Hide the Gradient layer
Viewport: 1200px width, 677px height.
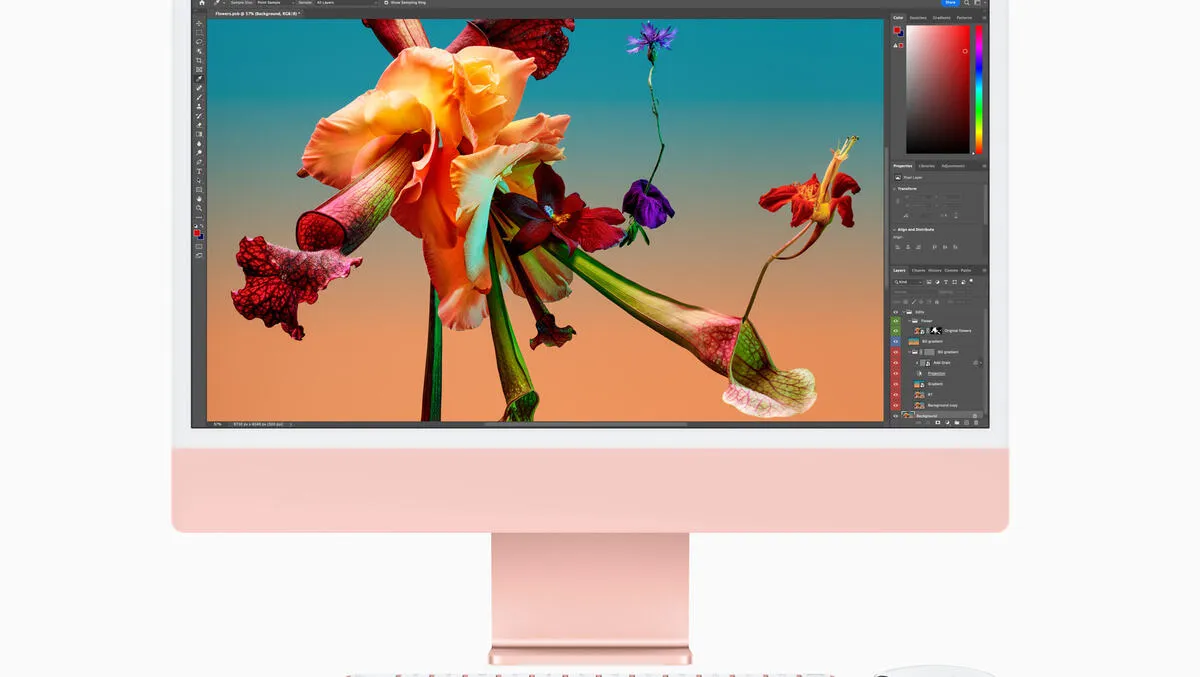[x=895, y=384]
